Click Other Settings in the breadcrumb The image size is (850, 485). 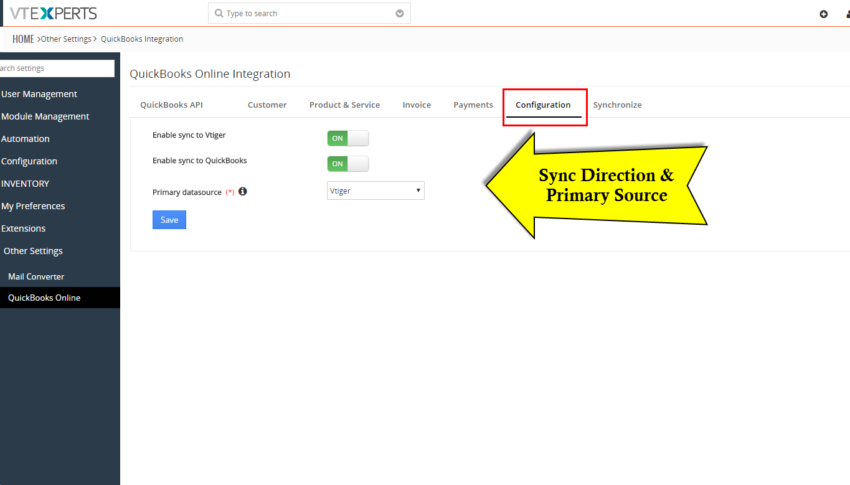(66, 39)
